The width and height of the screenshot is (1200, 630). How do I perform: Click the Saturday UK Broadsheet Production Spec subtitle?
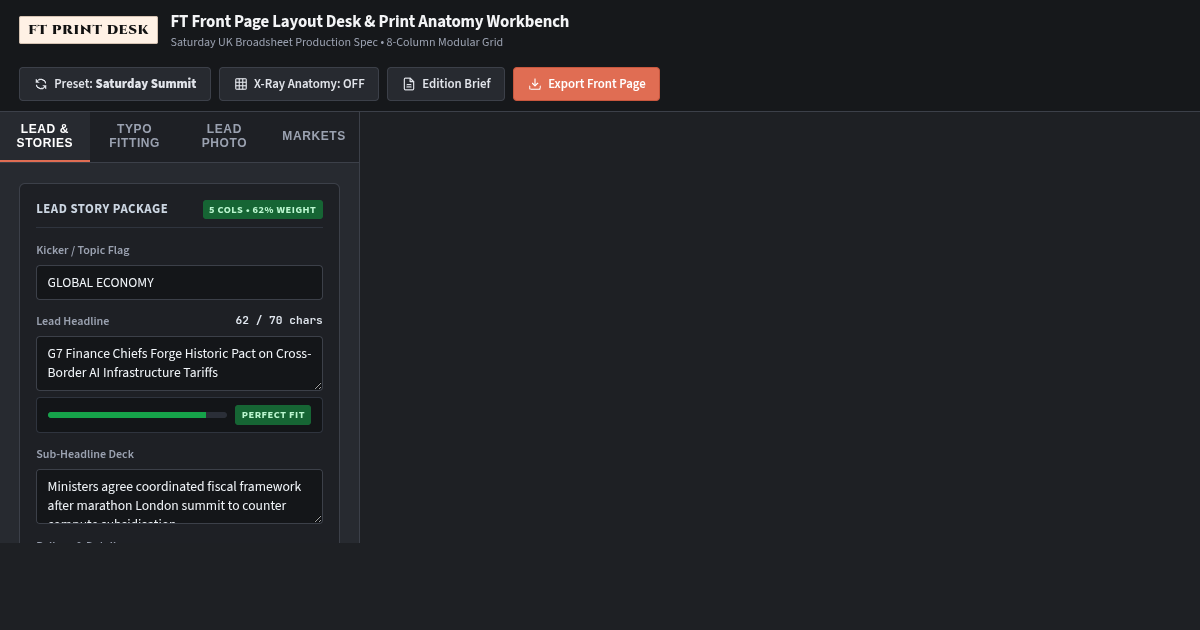pyautogui.click(x=336, y=42)
